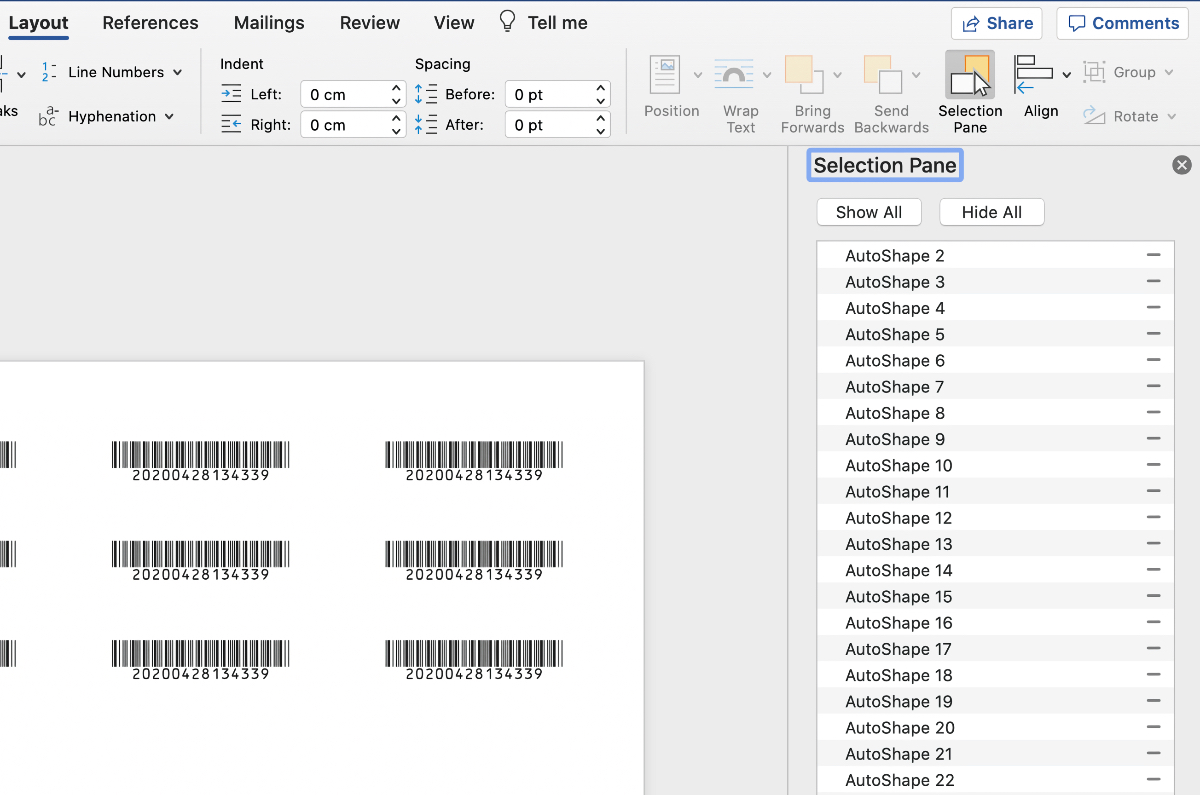The image size is (1200, 795).
Task: Select AutoShape 18 in the list
Action: tap(995, 675)
